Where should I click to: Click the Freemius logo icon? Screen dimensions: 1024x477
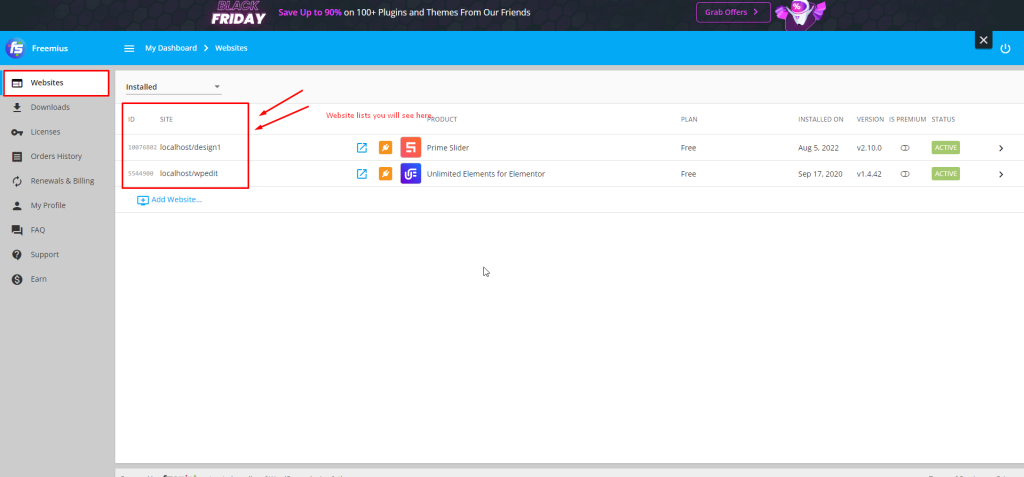pyautogui.click(x=16, y=48)
